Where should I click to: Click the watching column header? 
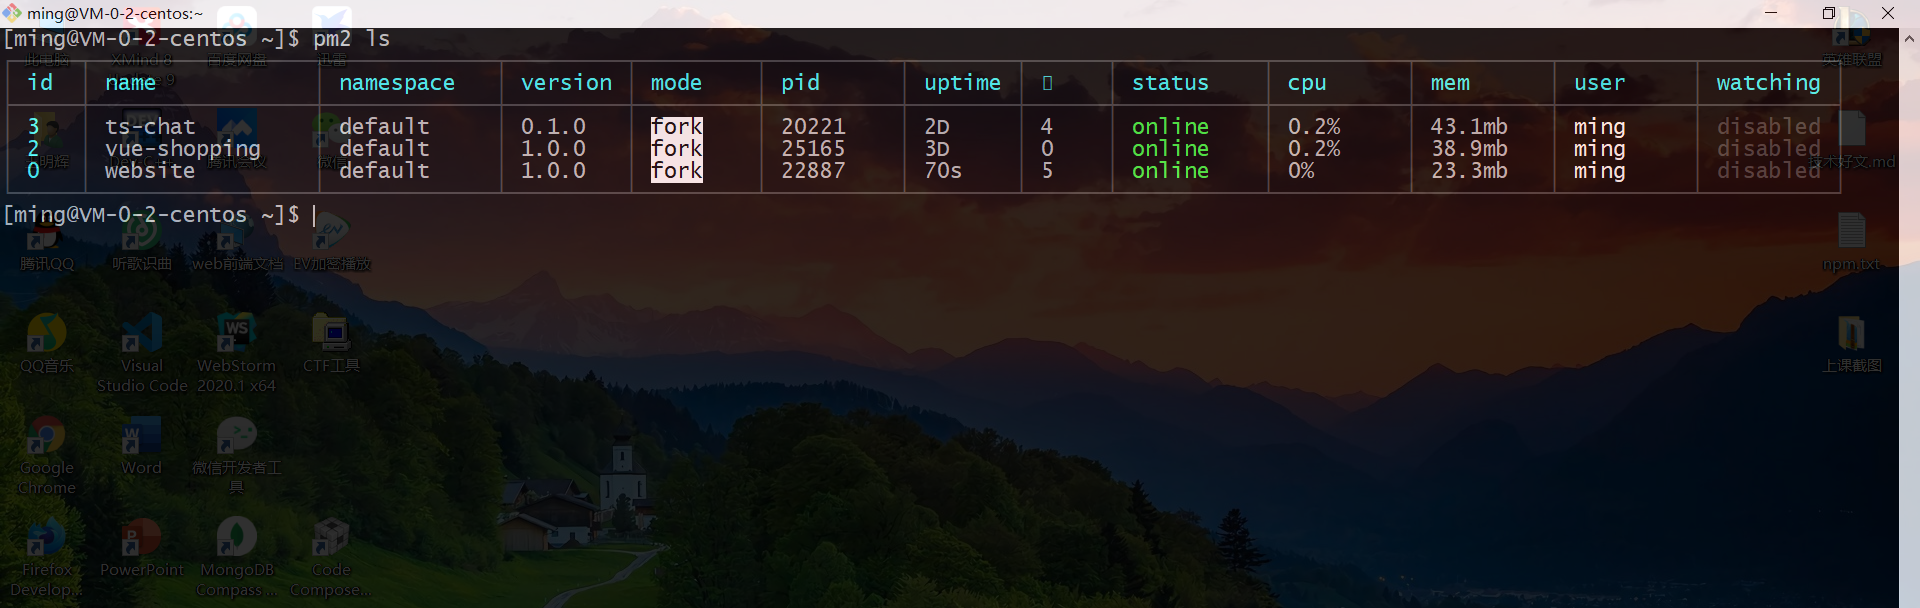coord(1768,83)
